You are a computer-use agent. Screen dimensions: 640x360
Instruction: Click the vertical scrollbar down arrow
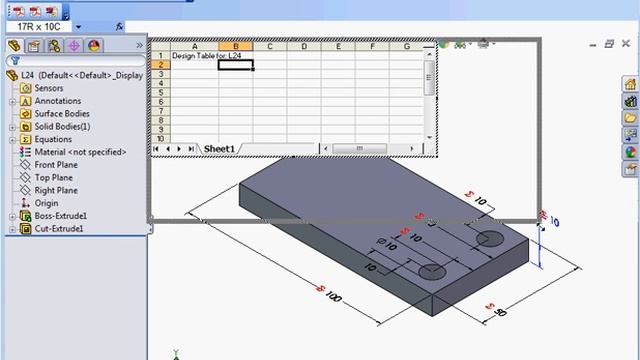[429, 138]
